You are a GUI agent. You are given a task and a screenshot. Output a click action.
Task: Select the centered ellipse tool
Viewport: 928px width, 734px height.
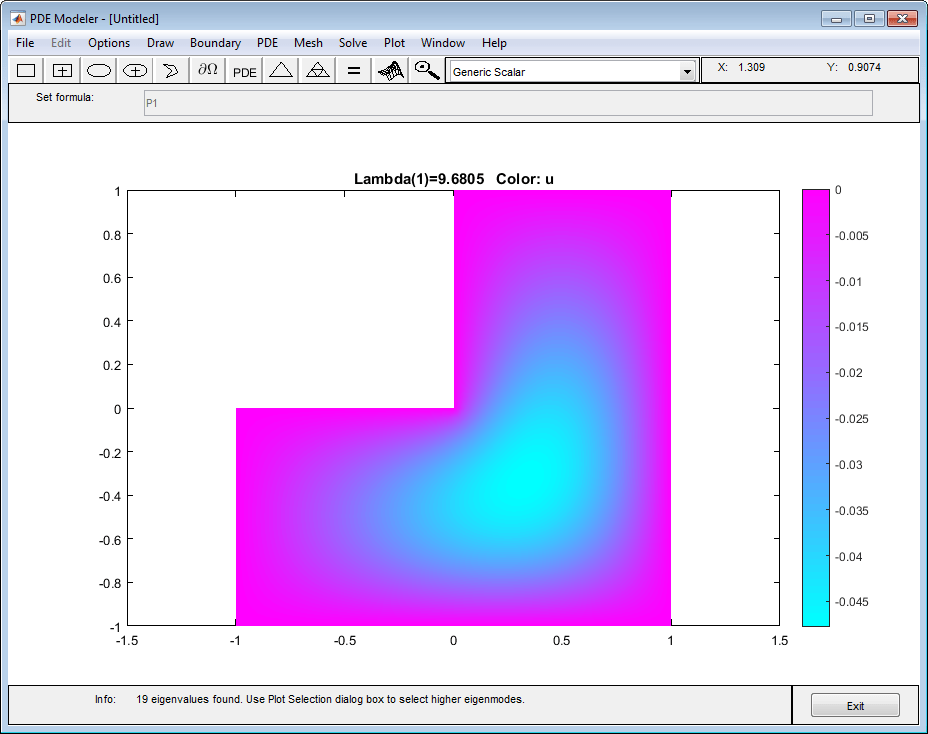click(135, 70)
